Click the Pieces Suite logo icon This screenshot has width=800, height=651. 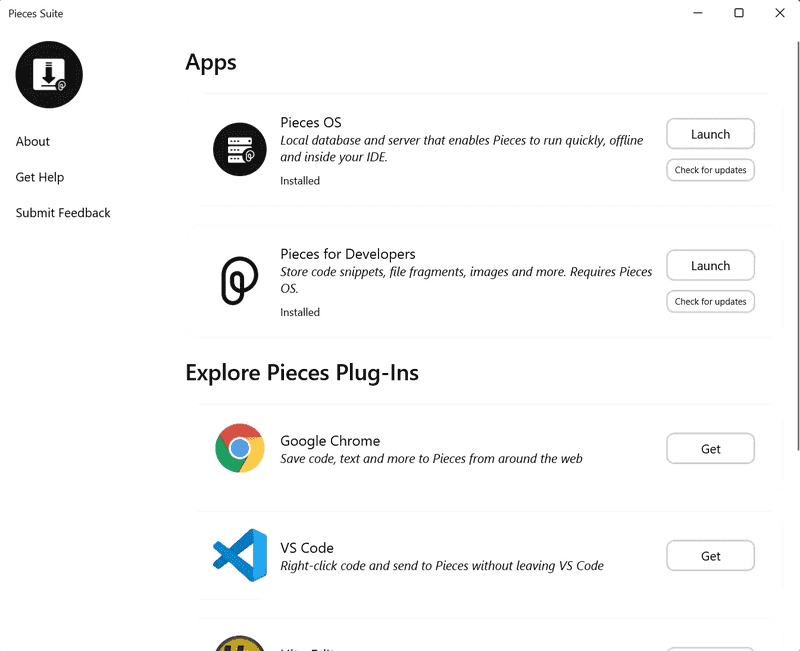(x=48, y=74)
